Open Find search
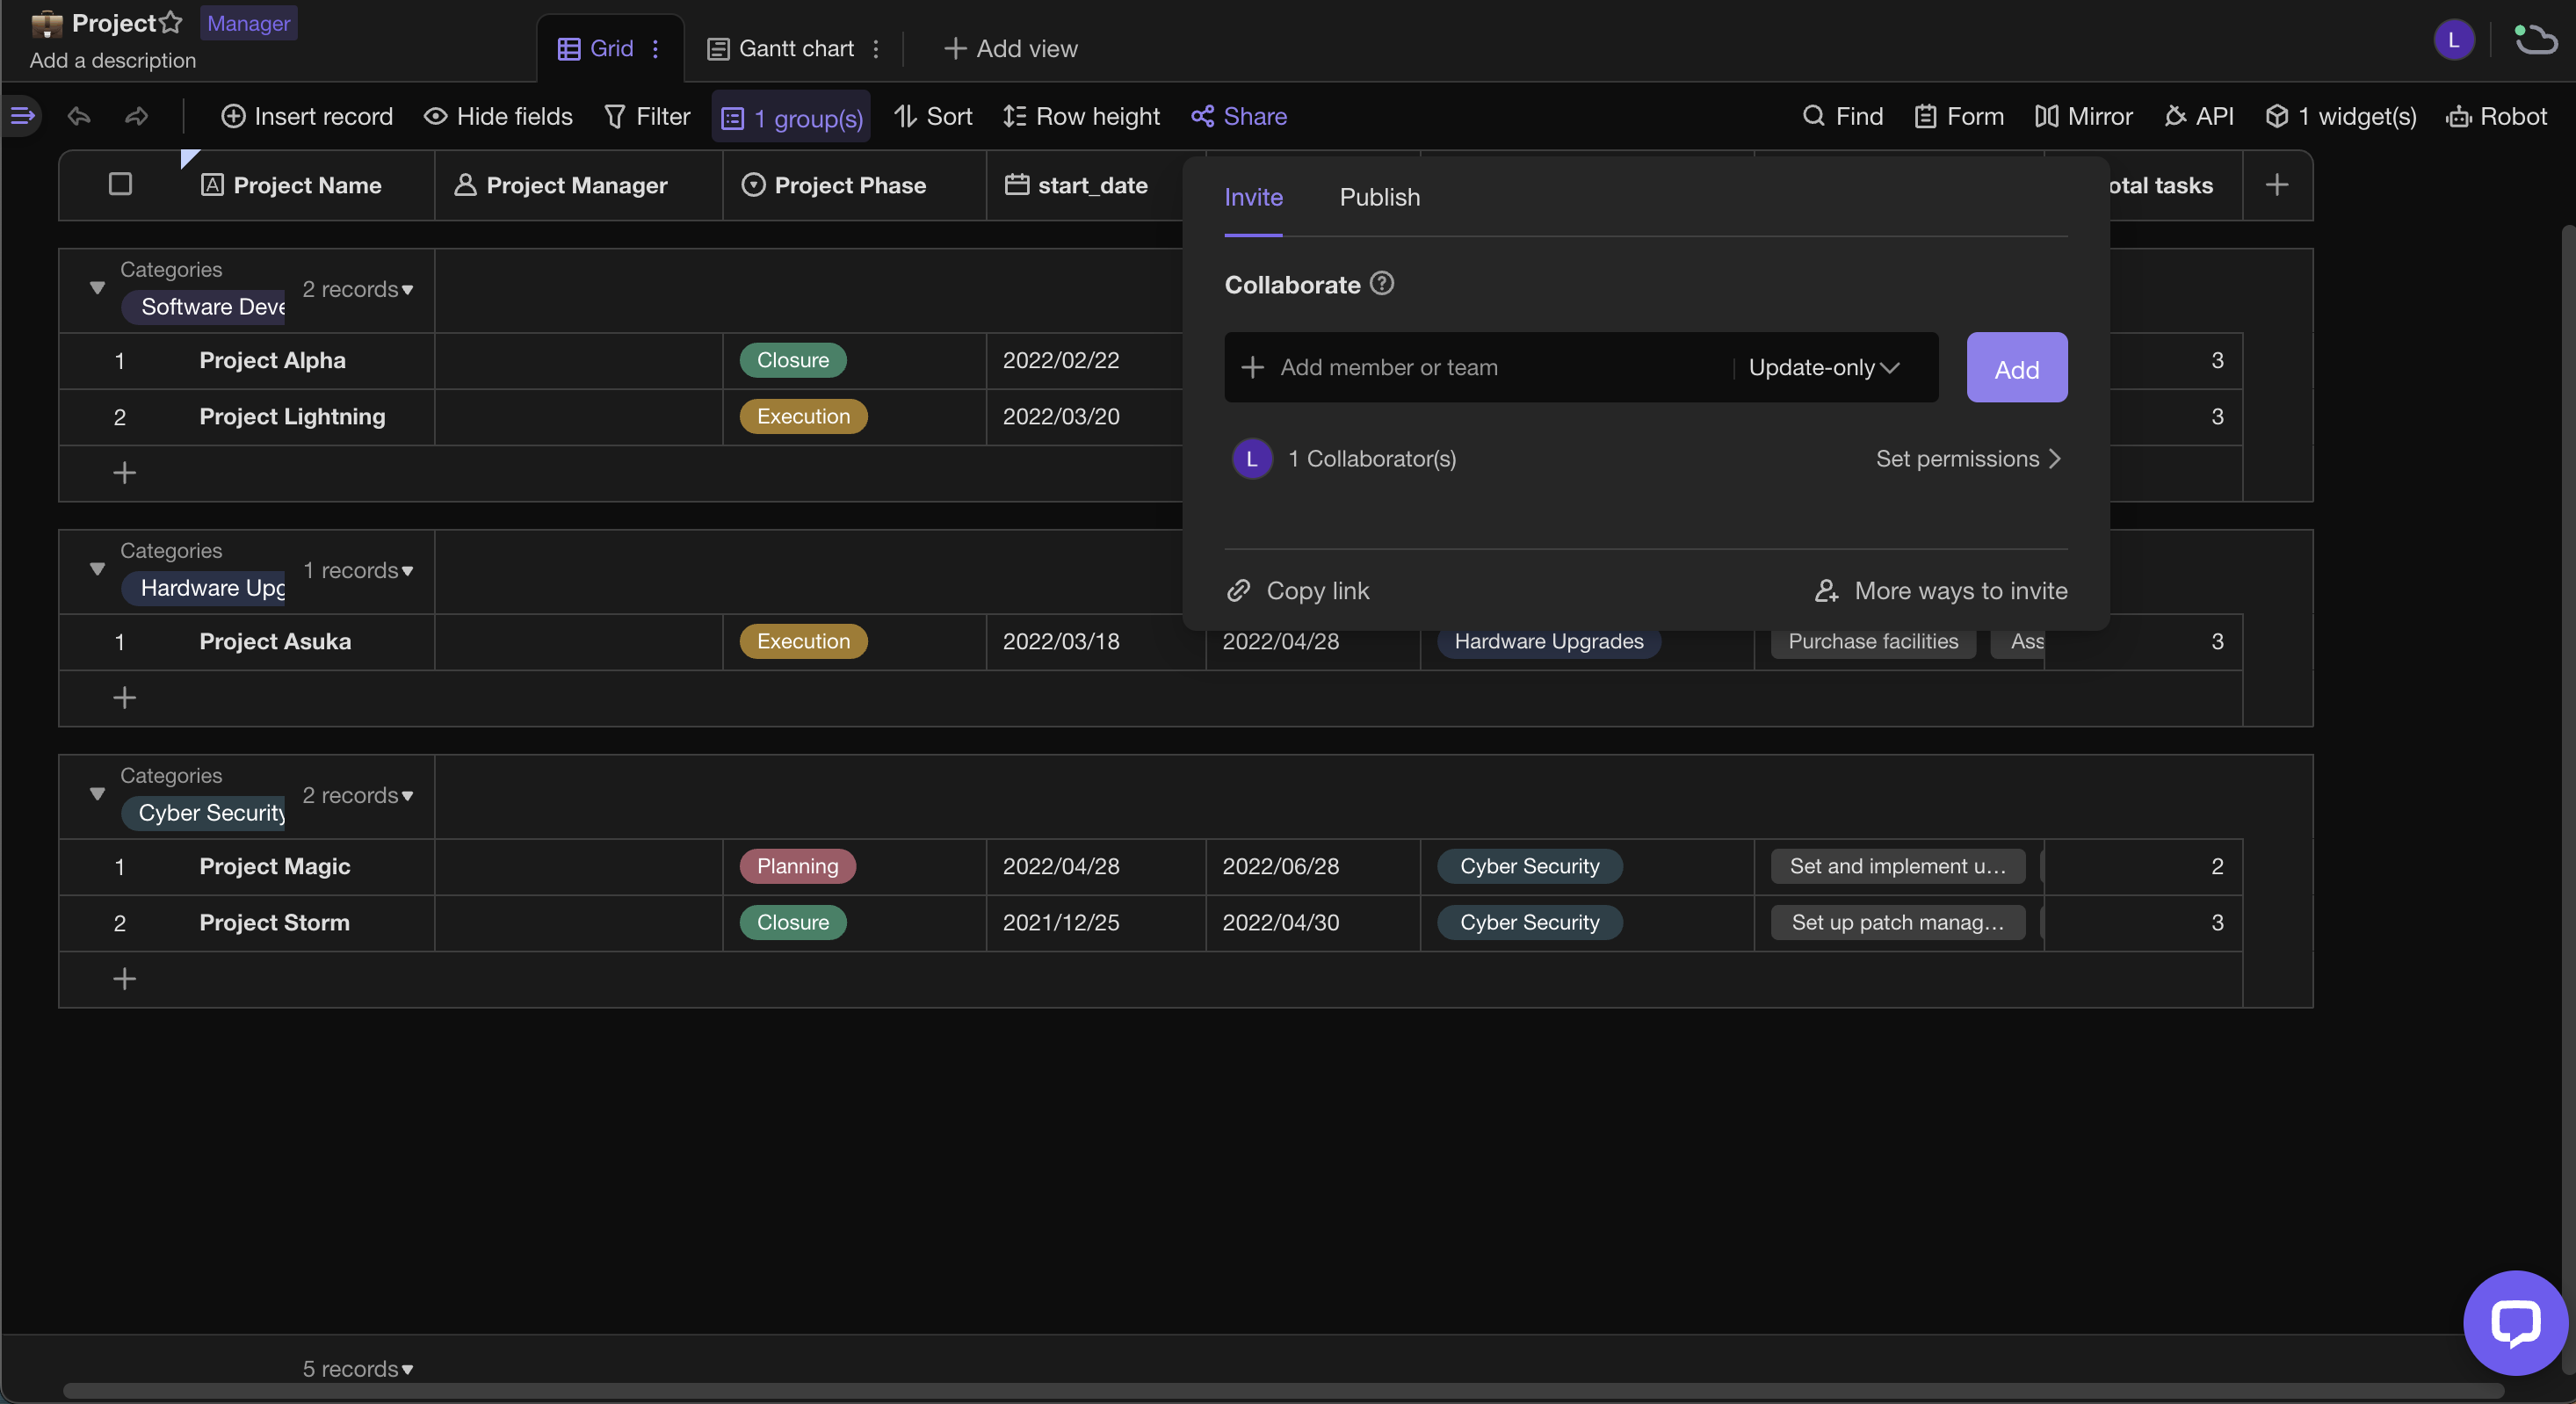The height and width of the screenshot is (1404, 2576). click(1842, 116)
